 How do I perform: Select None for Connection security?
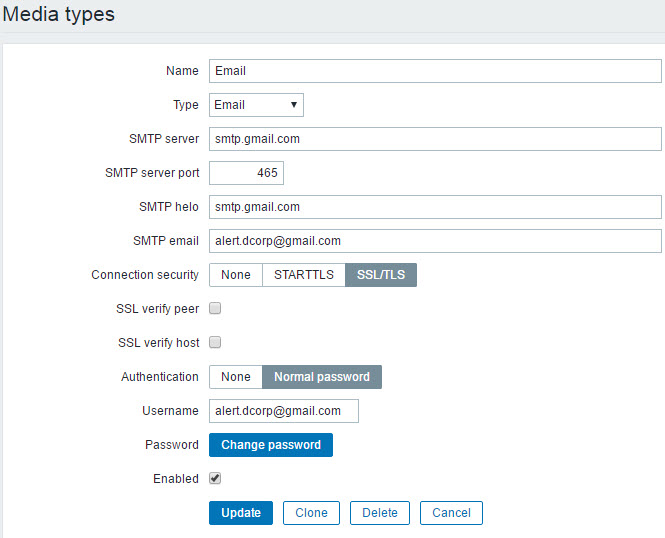[x=236, y=275]
